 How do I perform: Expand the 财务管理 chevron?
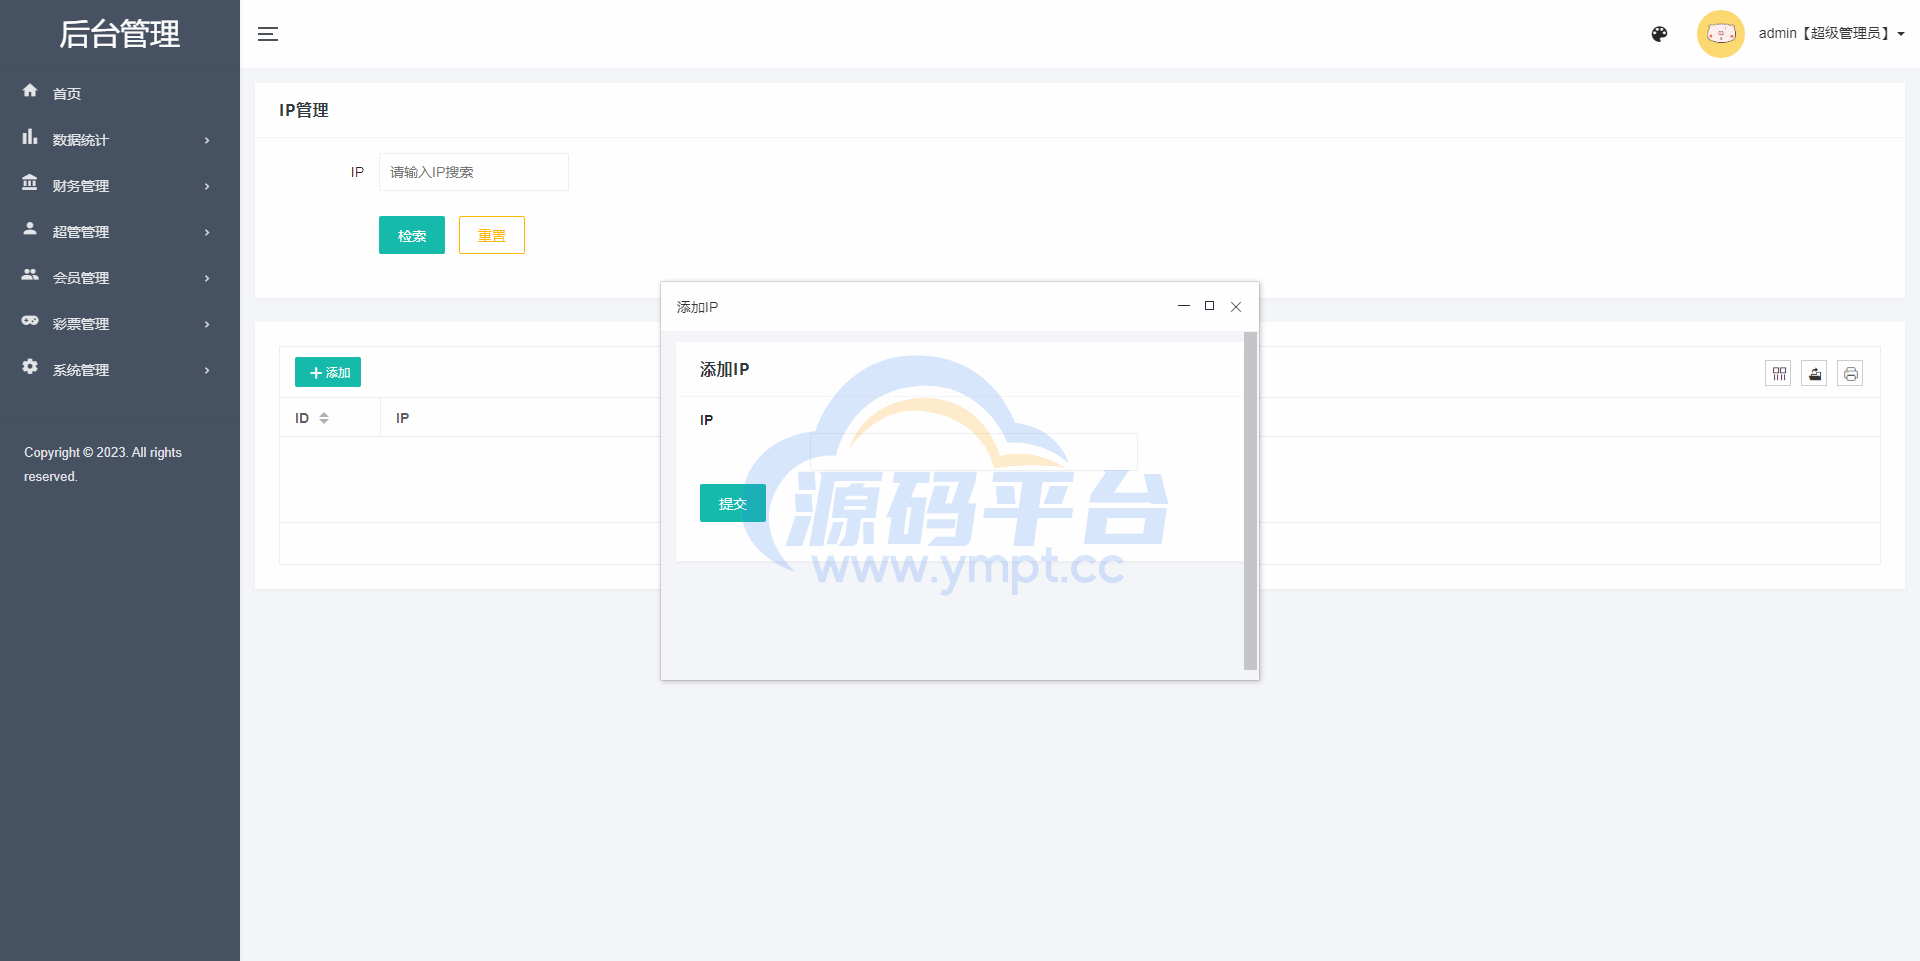point(207,186)
